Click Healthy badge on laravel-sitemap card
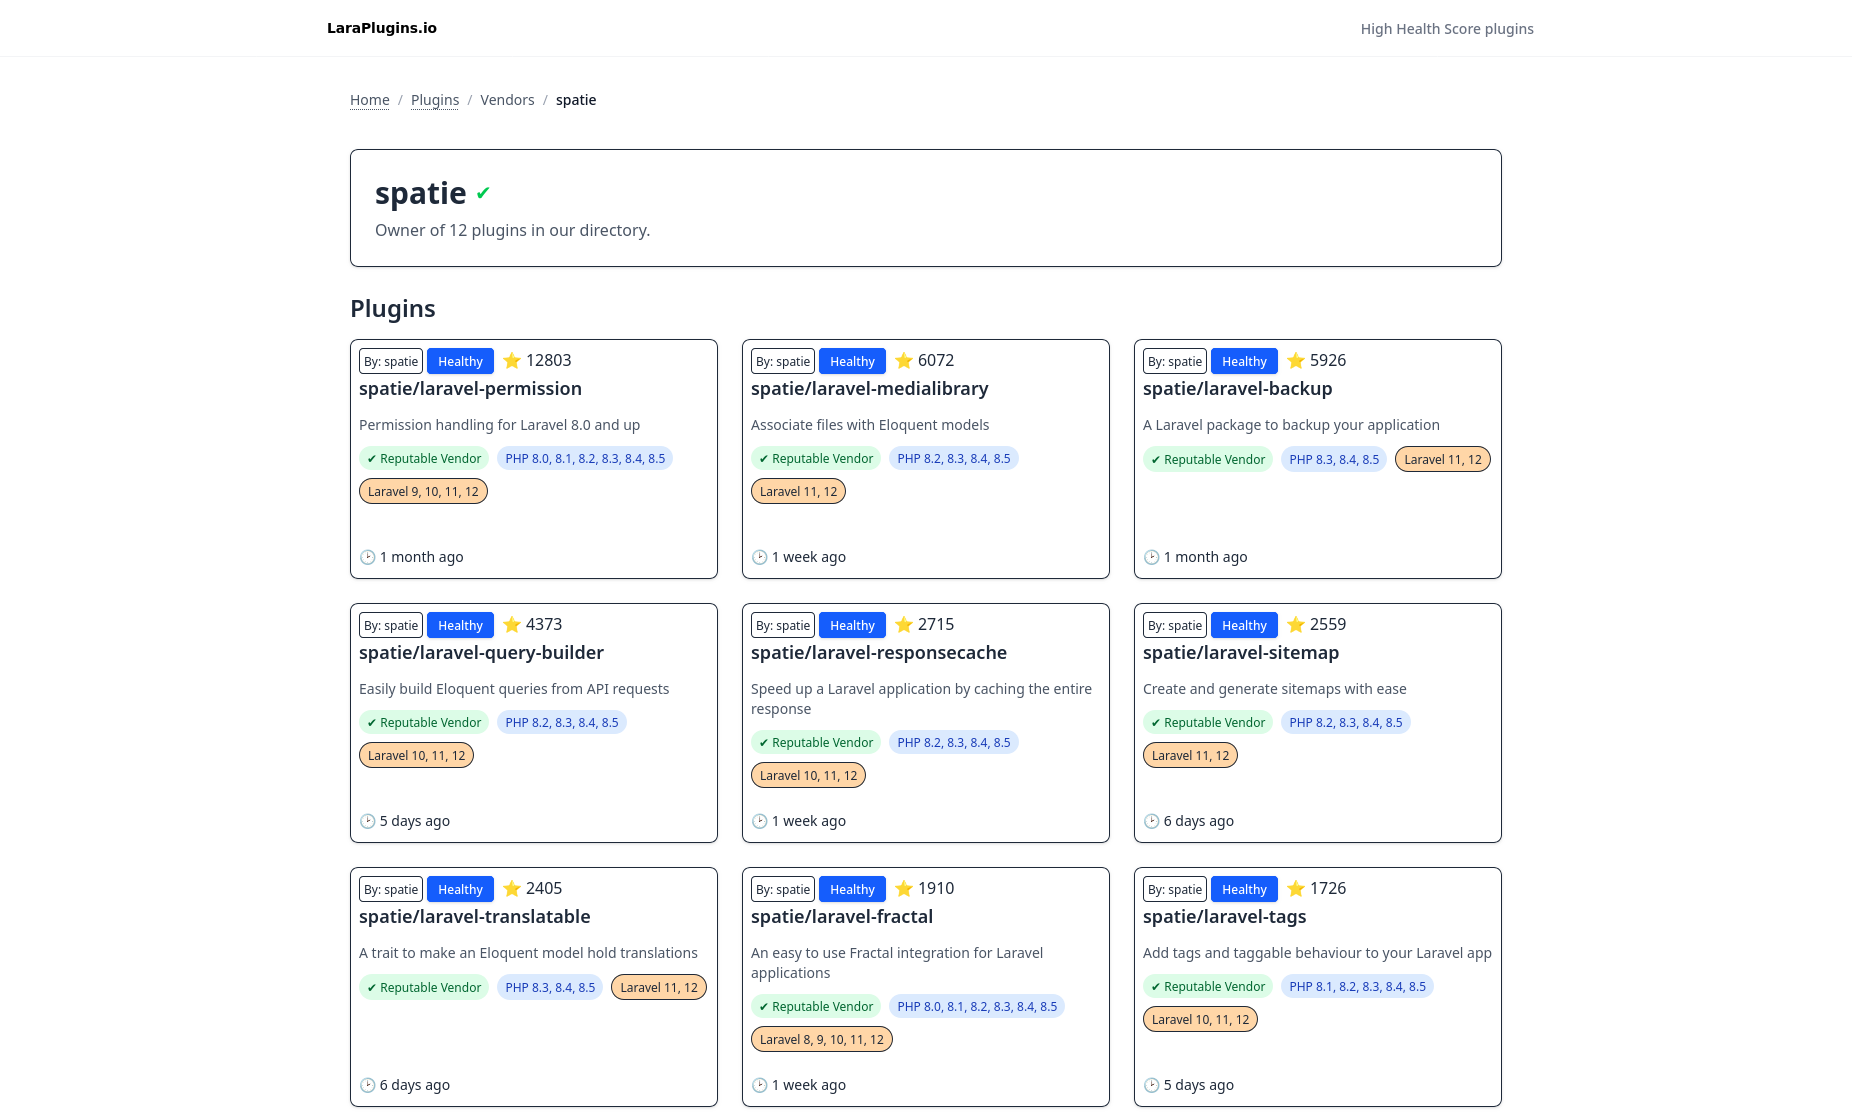 tap(1244, 625)
